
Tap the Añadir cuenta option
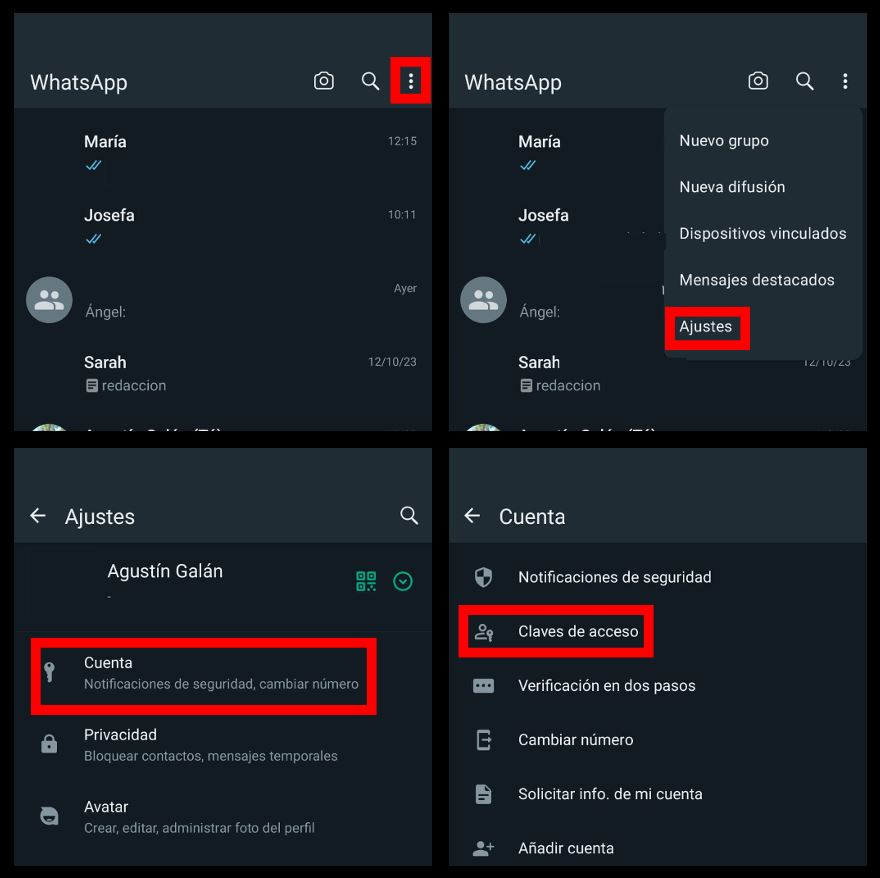566,848
